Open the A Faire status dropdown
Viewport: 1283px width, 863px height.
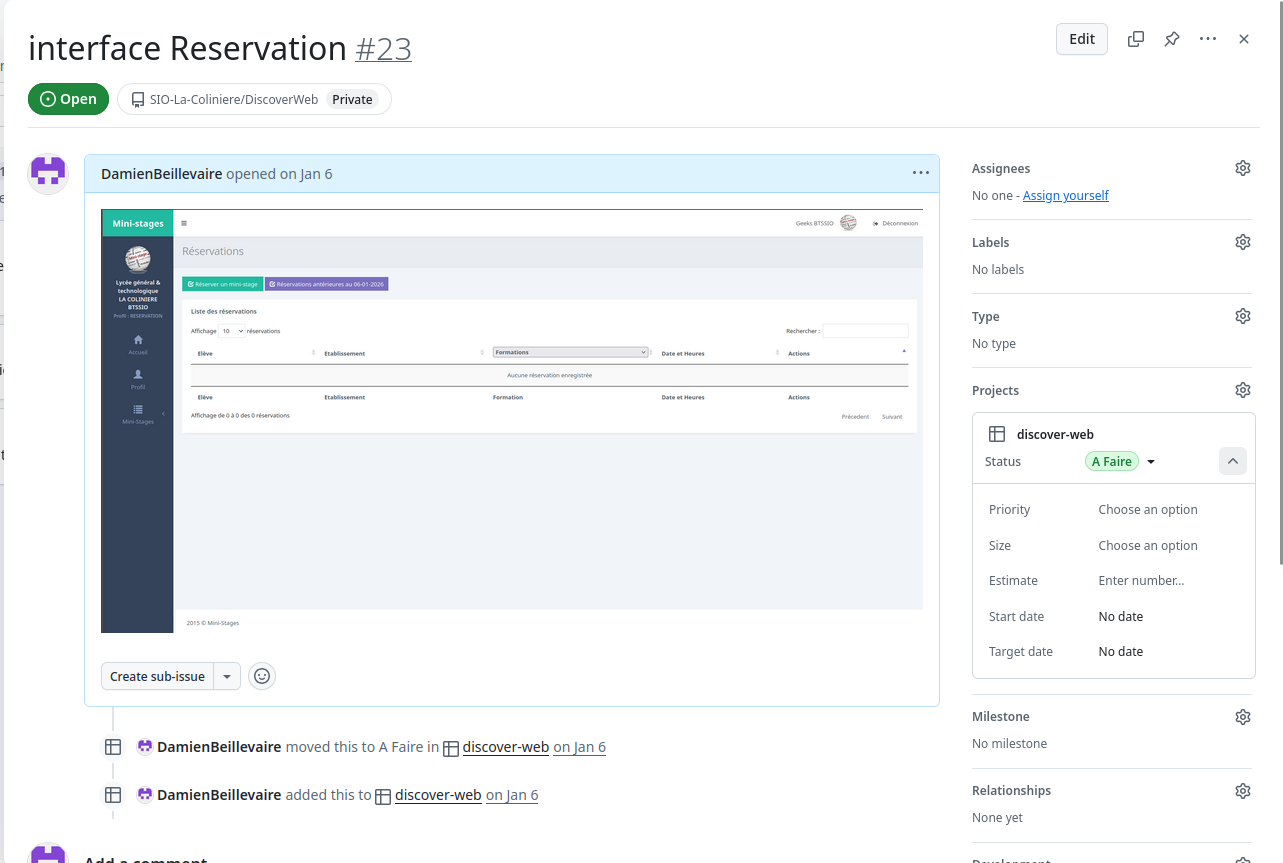(1120, 462)
